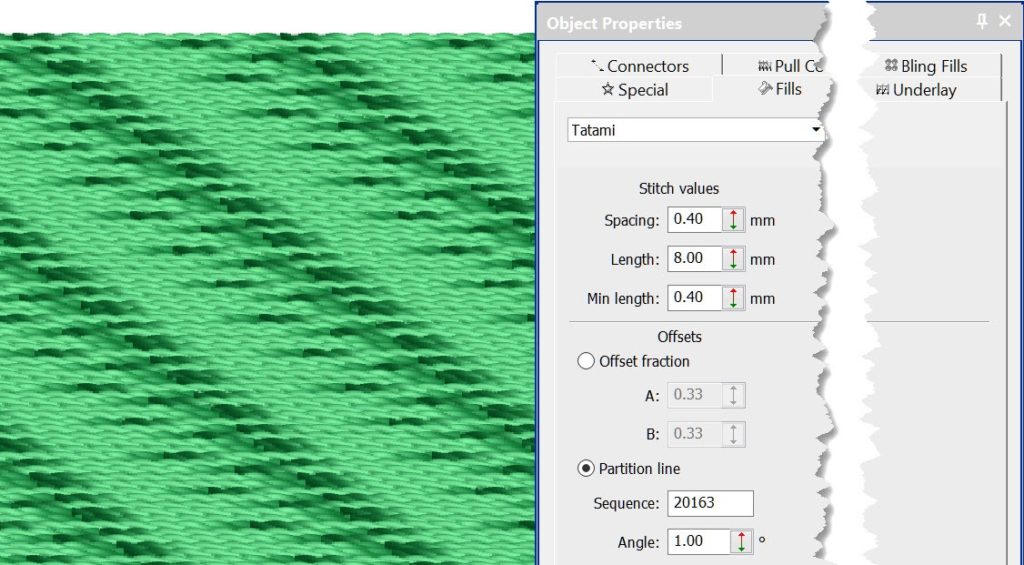Open the Connectors tab
Viewport: 1024px width, 565px height.
(639, 66)
